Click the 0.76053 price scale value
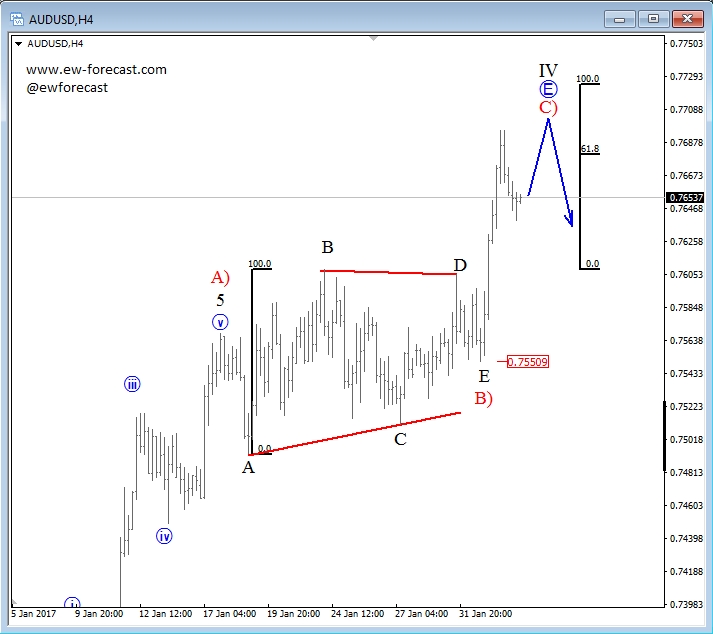The width and height of the screenshot is (713, 634). 686,274
